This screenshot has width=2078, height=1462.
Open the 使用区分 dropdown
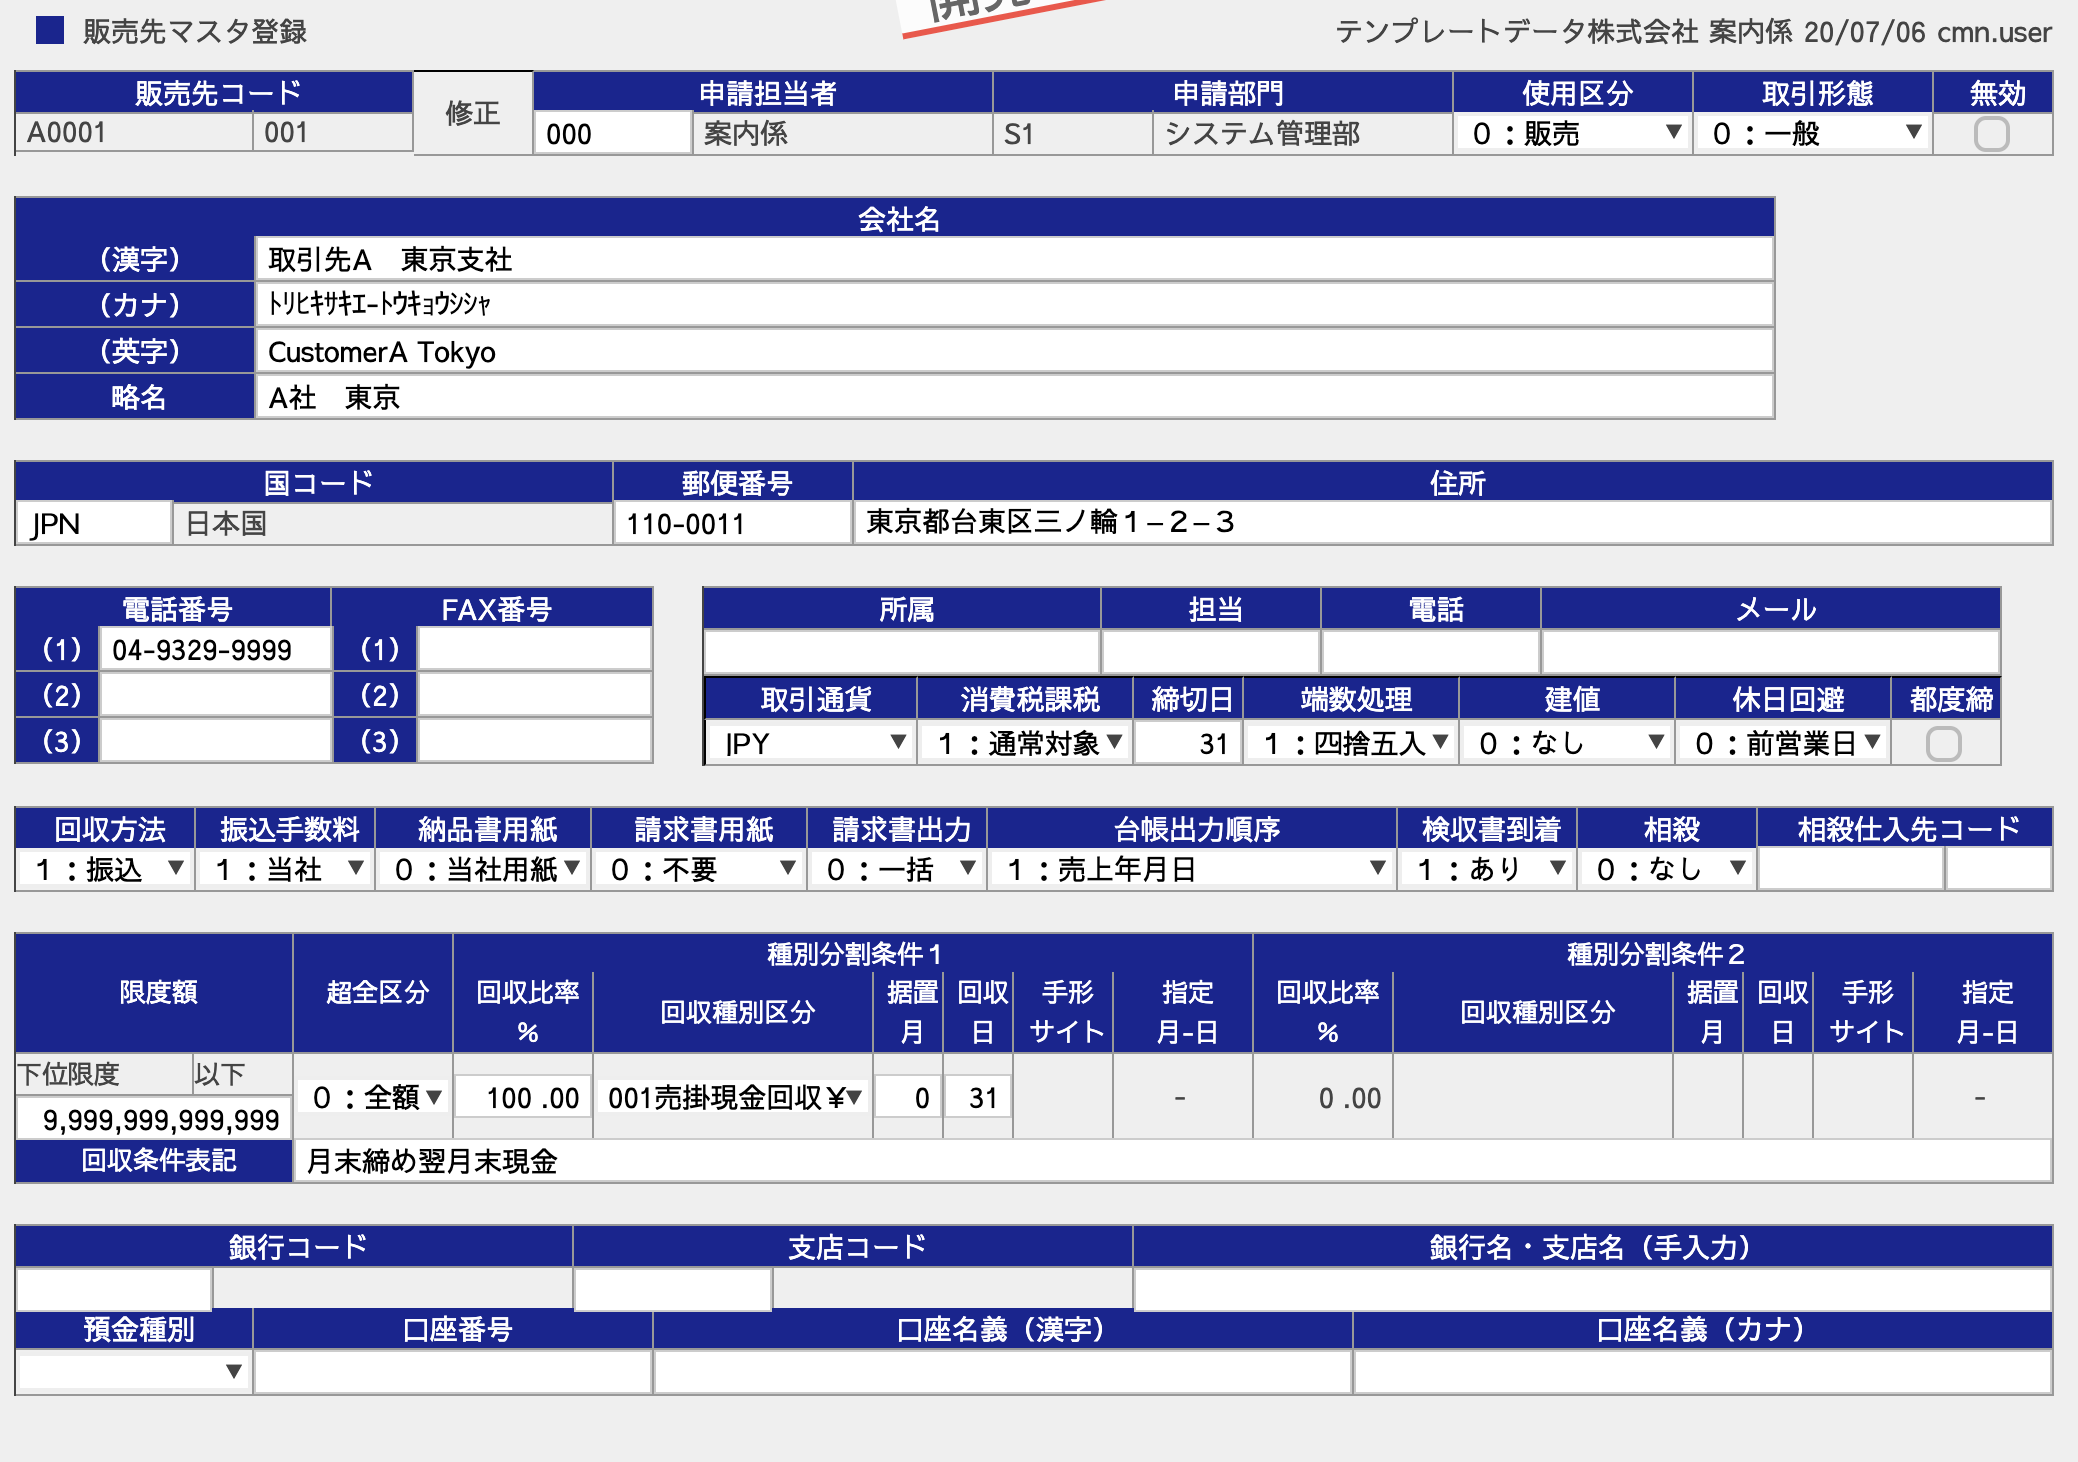click(x=1573, y=133)
